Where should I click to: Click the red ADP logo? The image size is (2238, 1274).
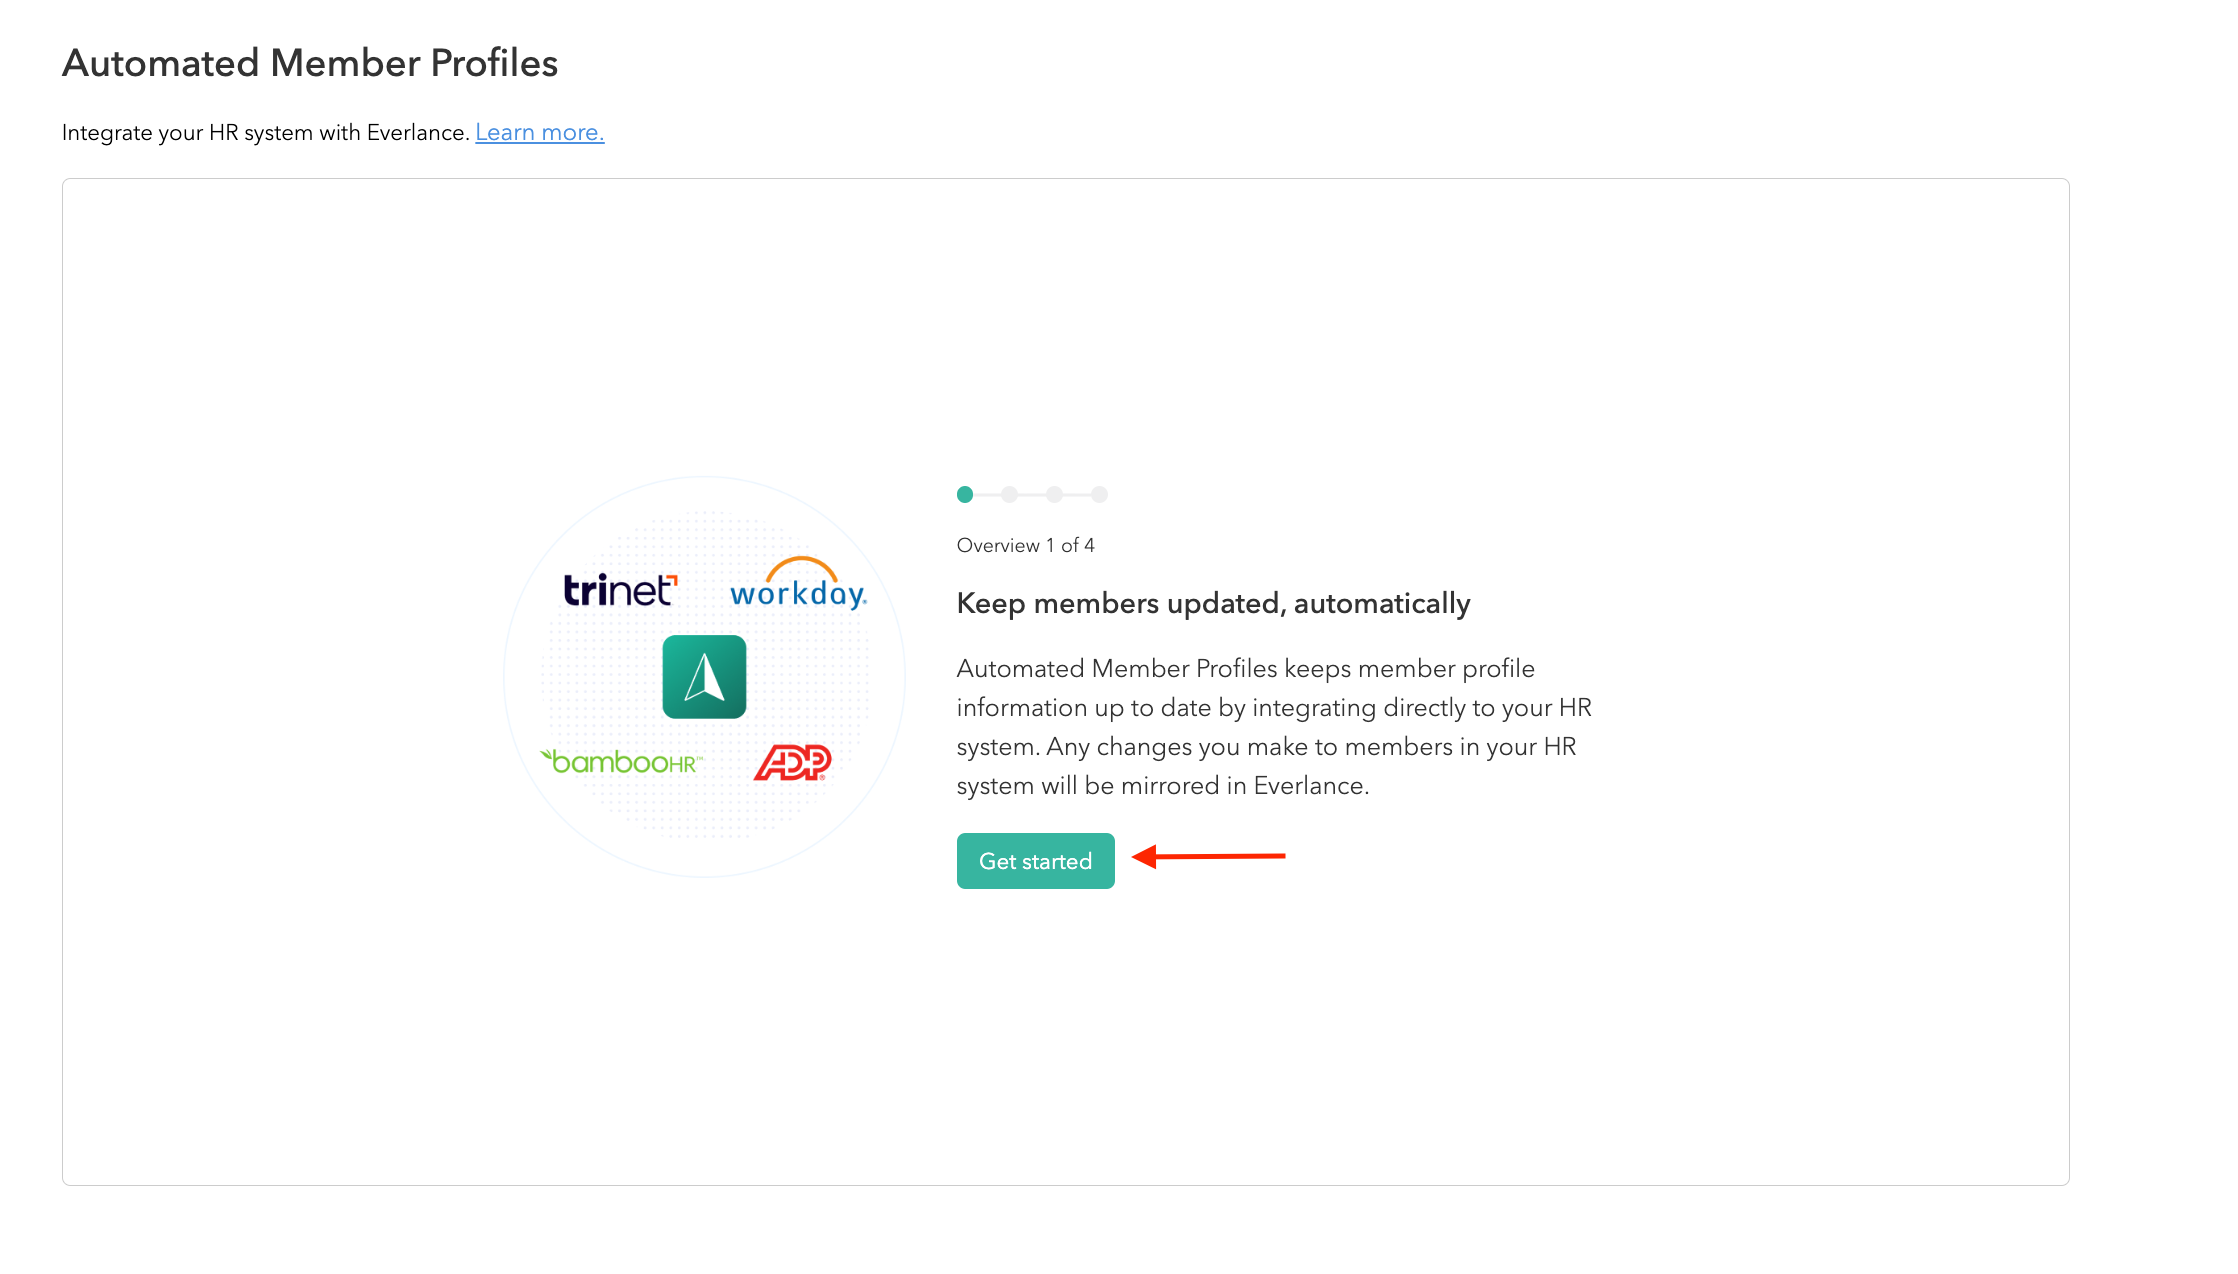[x=793, y=762]
